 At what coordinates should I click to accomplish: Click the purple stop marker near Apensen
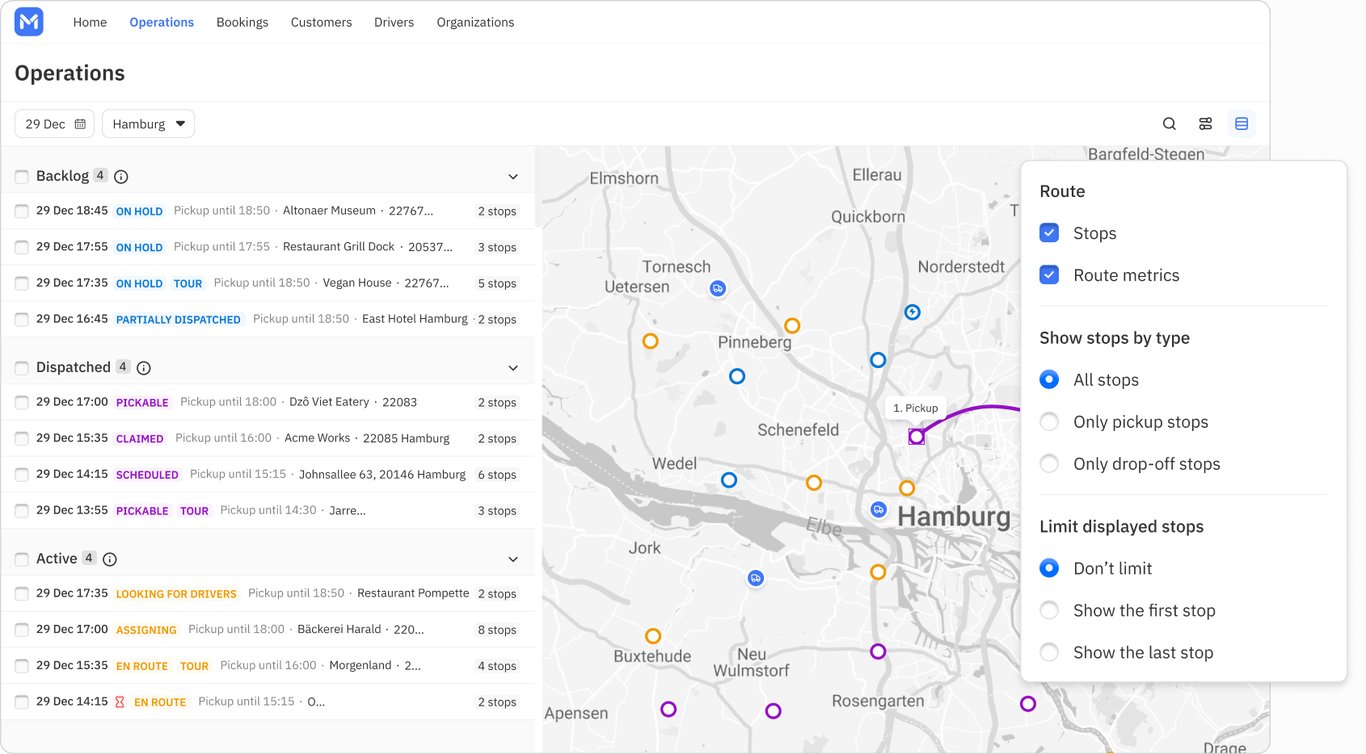click(x=669, y=709)
